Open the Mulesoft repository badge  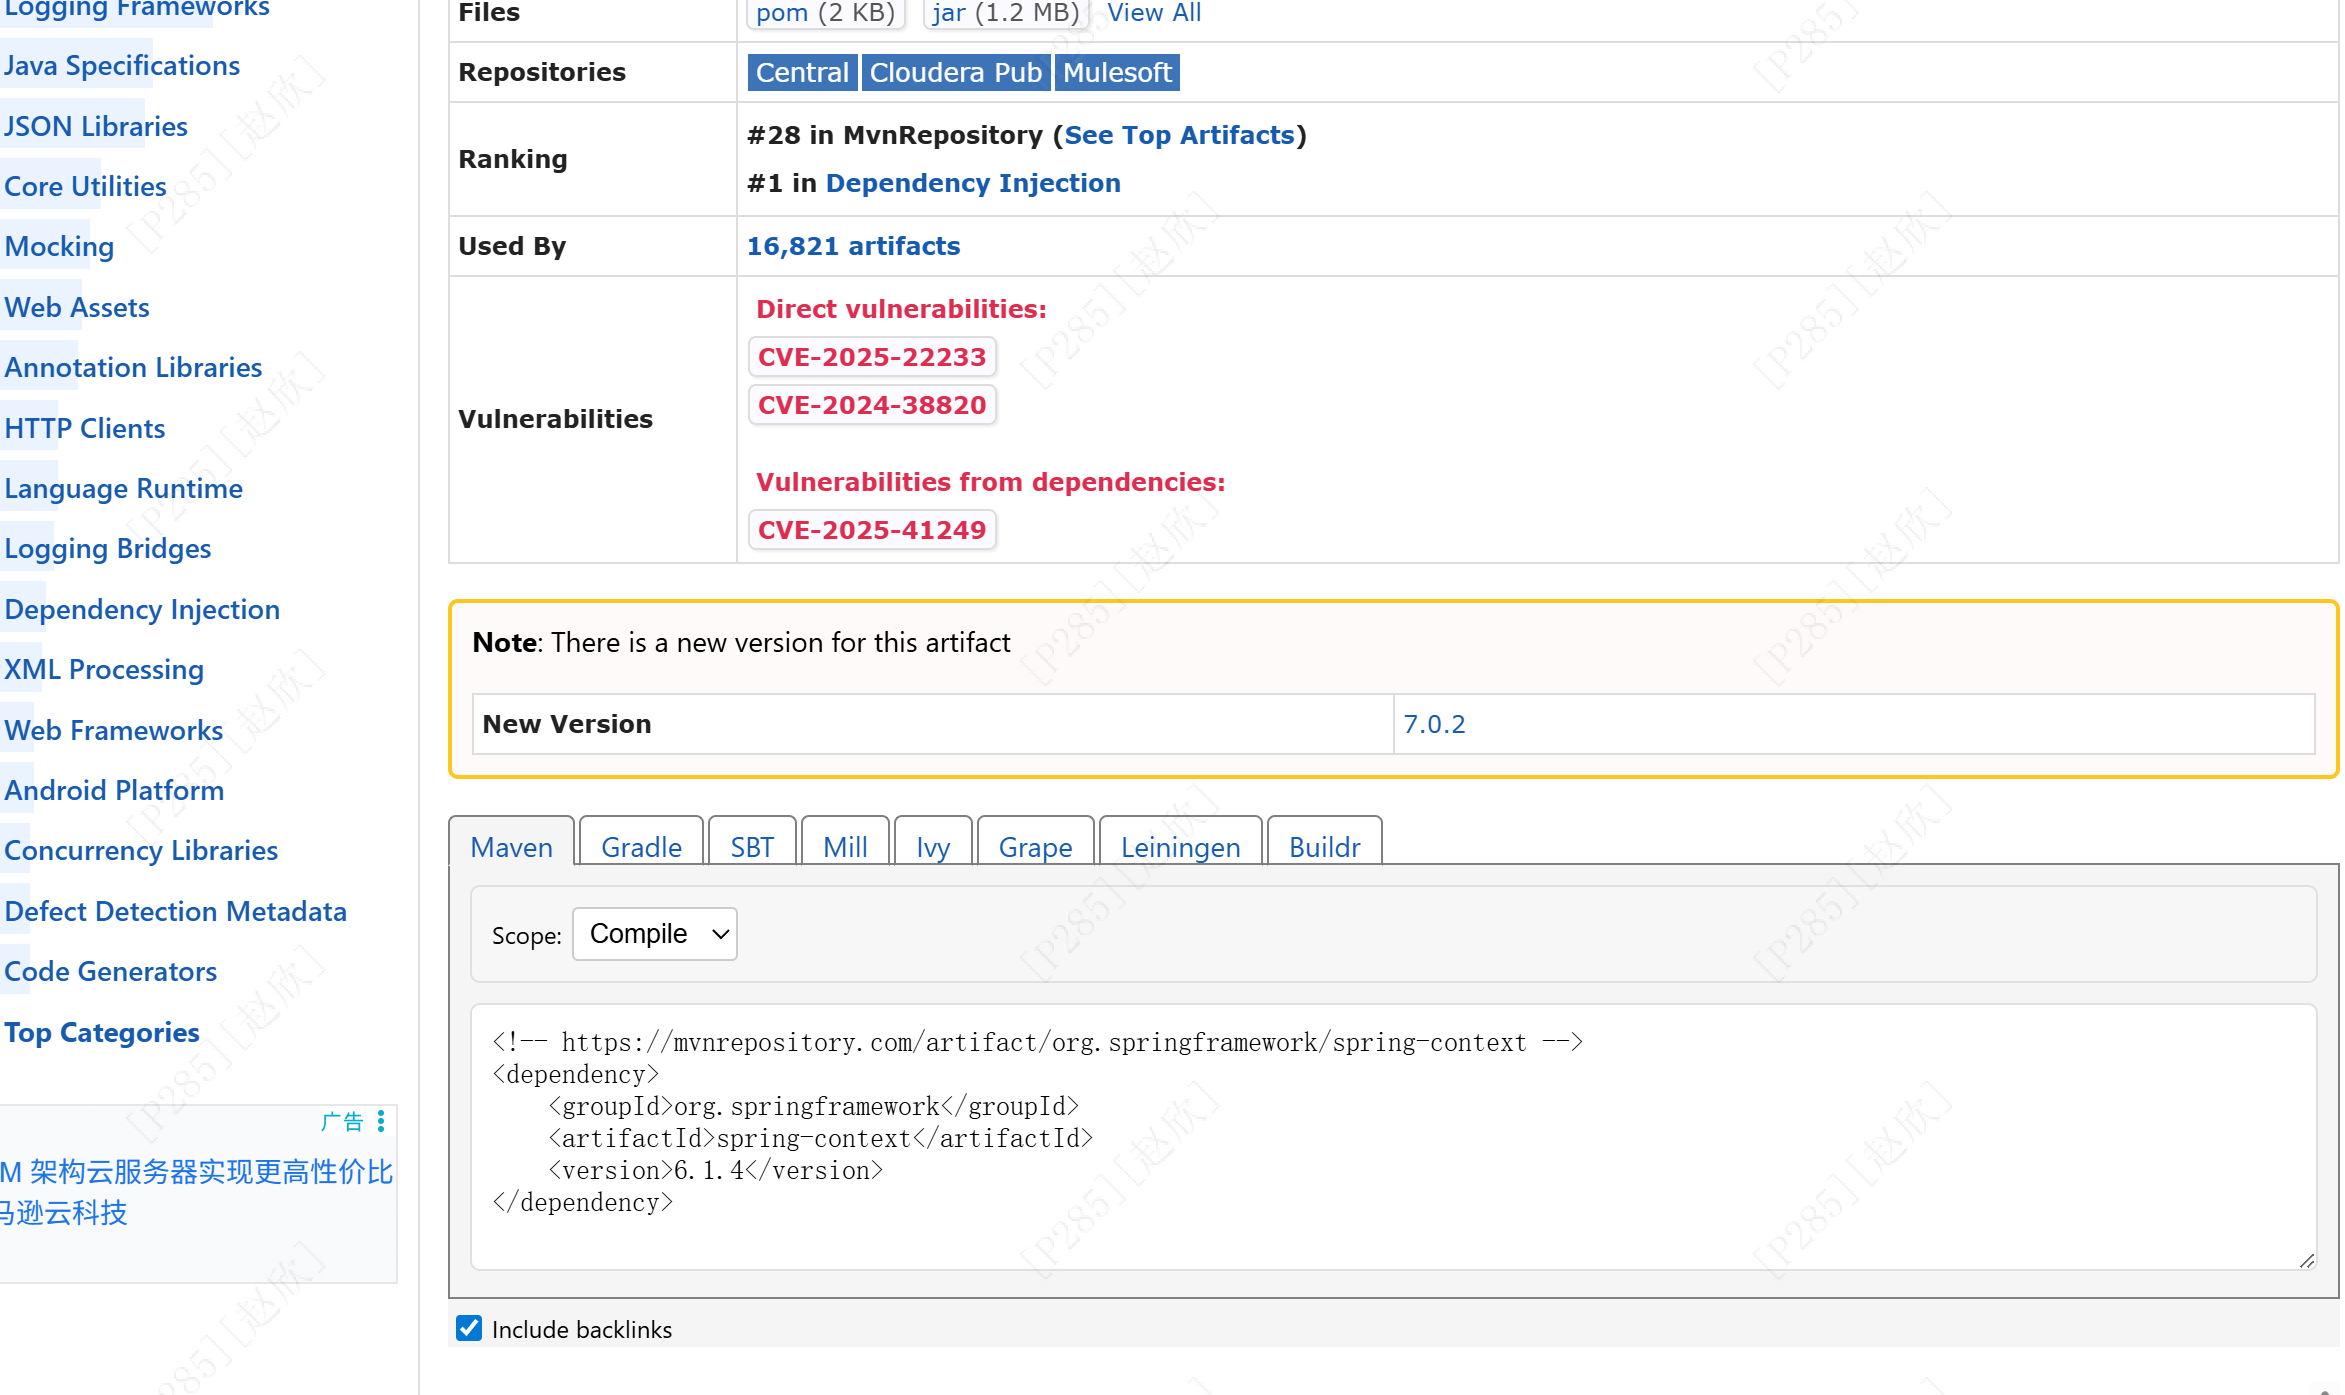(x=1117, y=72)
